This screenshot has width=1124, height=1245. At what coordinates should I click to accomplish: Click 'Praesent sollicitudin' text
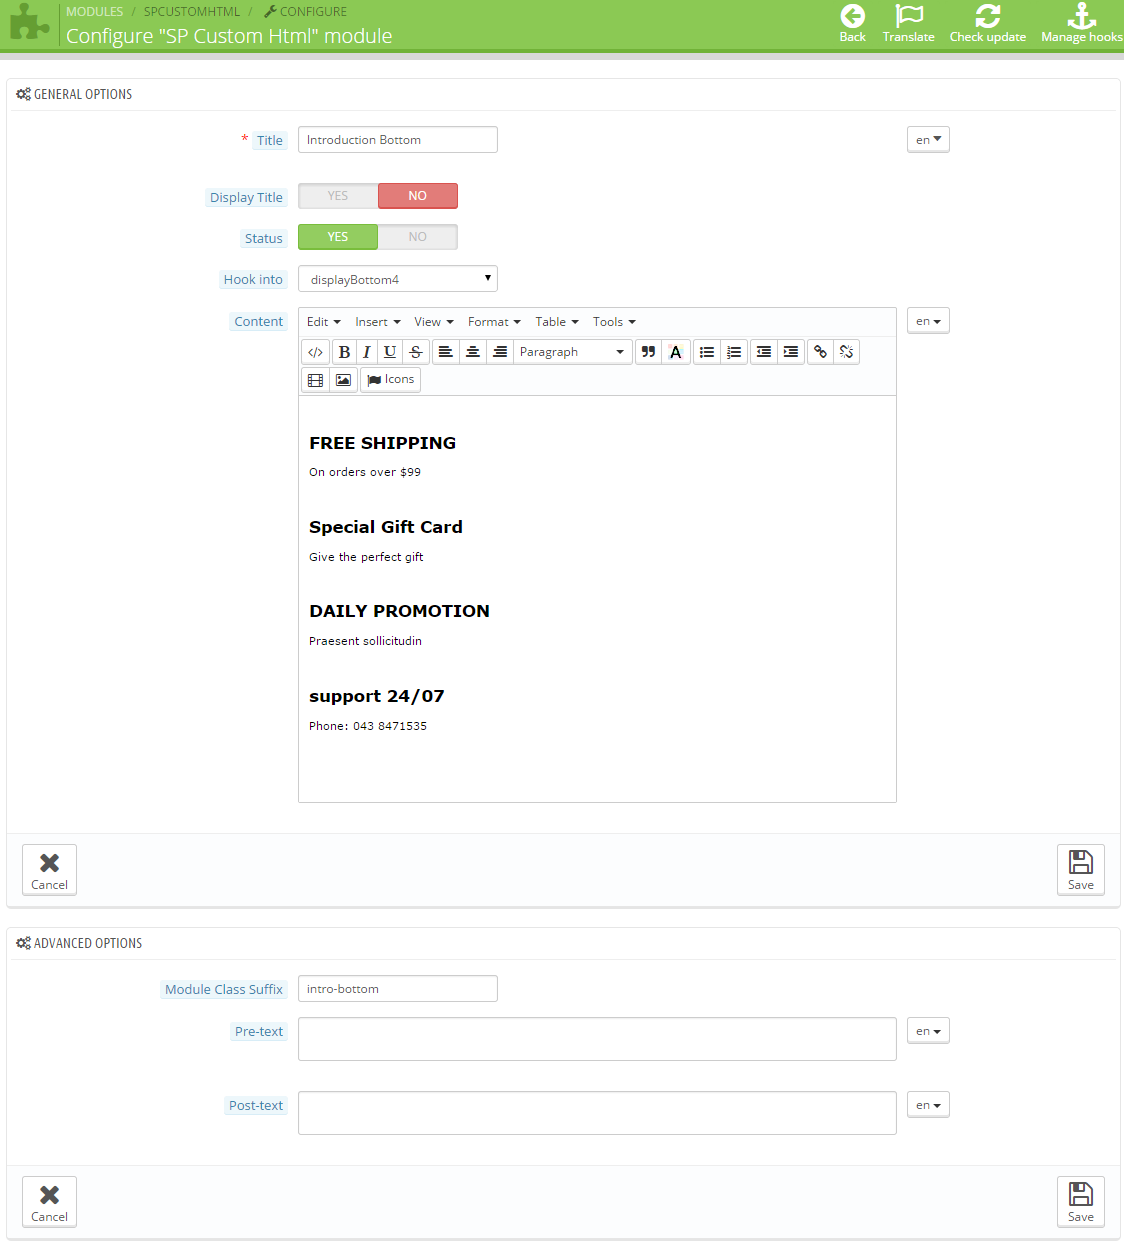[x=365, y=641]
